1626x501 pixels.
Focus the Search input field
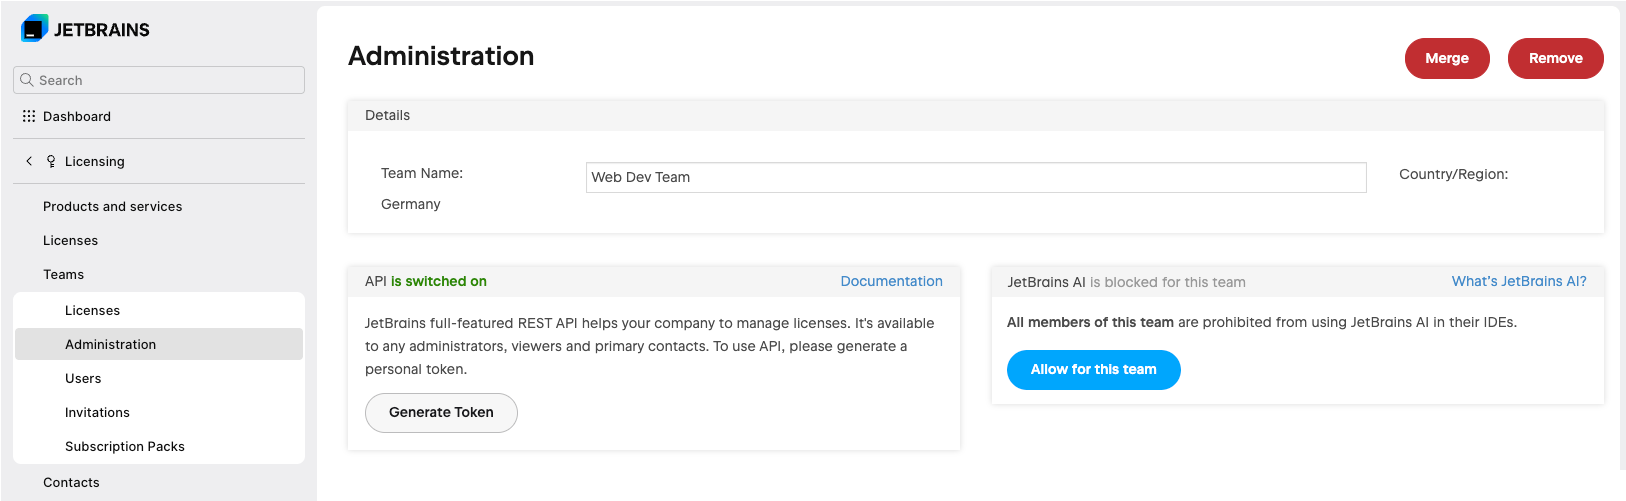(x=159, y=80)
